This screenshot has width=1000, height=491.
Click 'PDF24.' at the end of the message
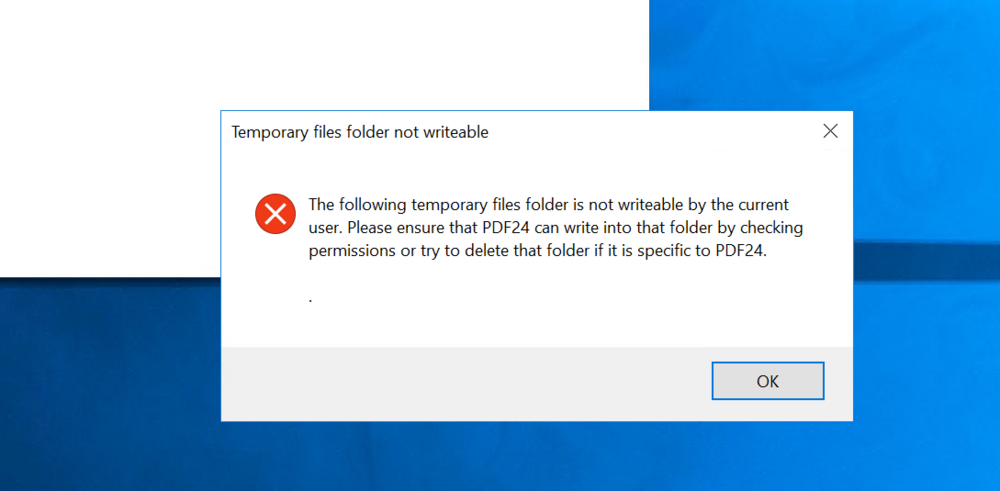[x=741, y=251]
